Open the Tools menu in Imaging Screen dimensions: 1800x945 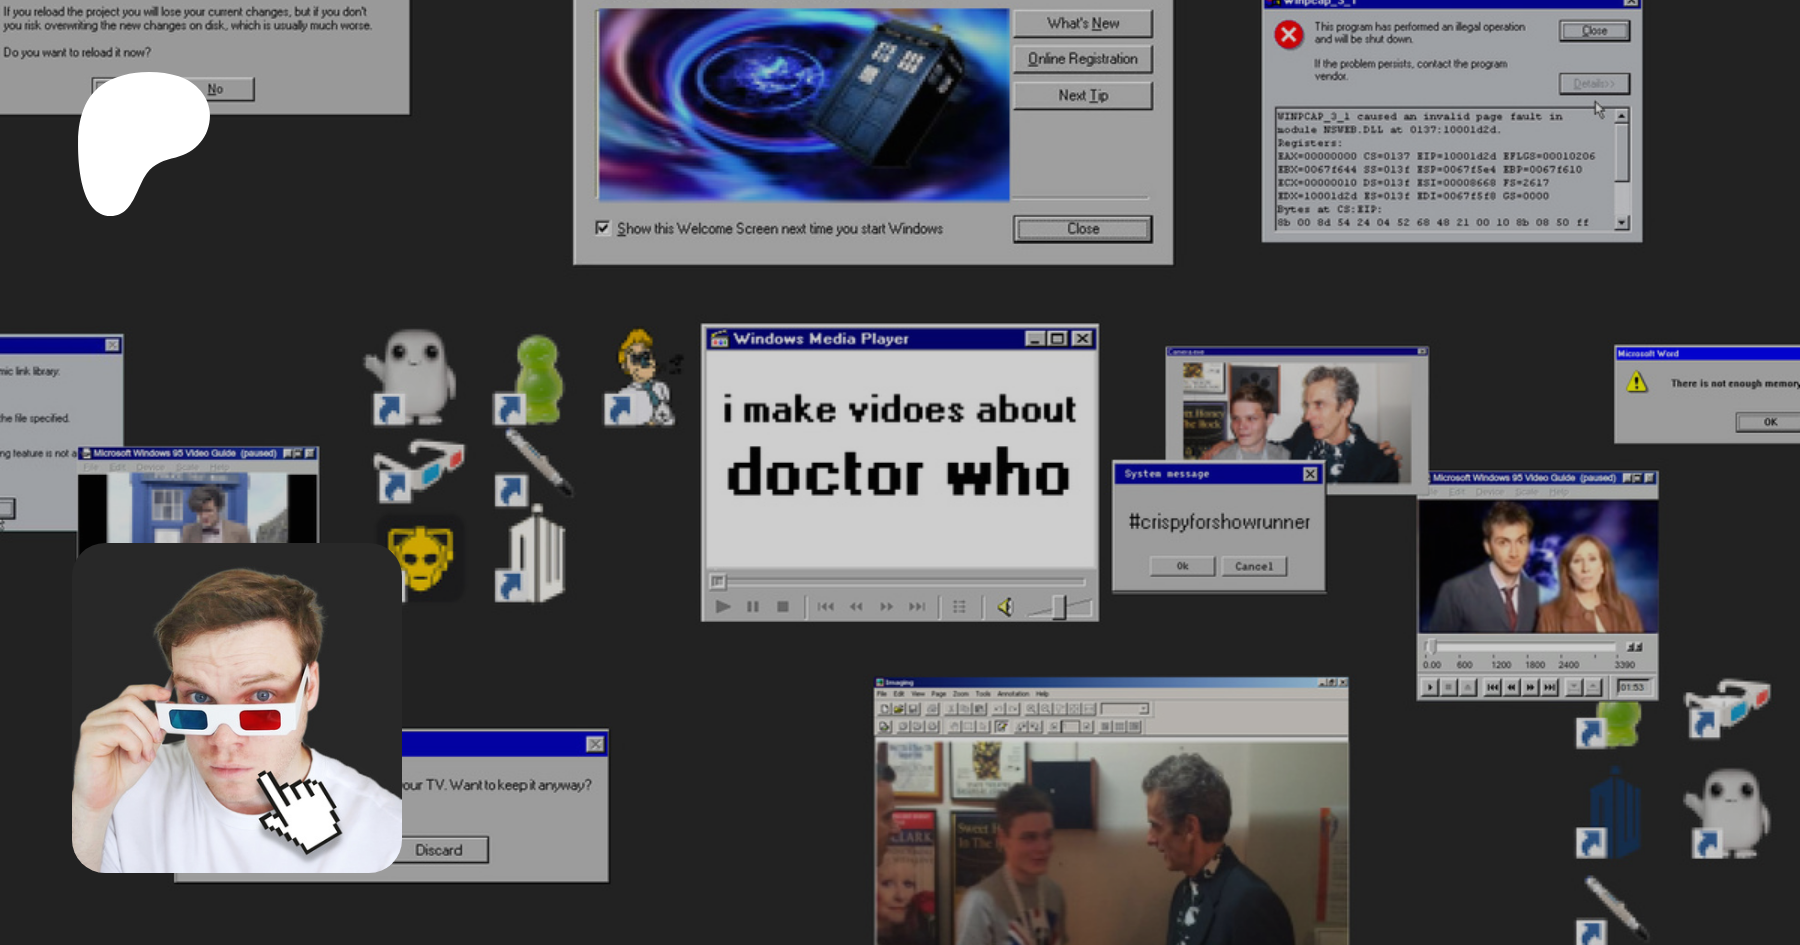(x=982, y=694)
